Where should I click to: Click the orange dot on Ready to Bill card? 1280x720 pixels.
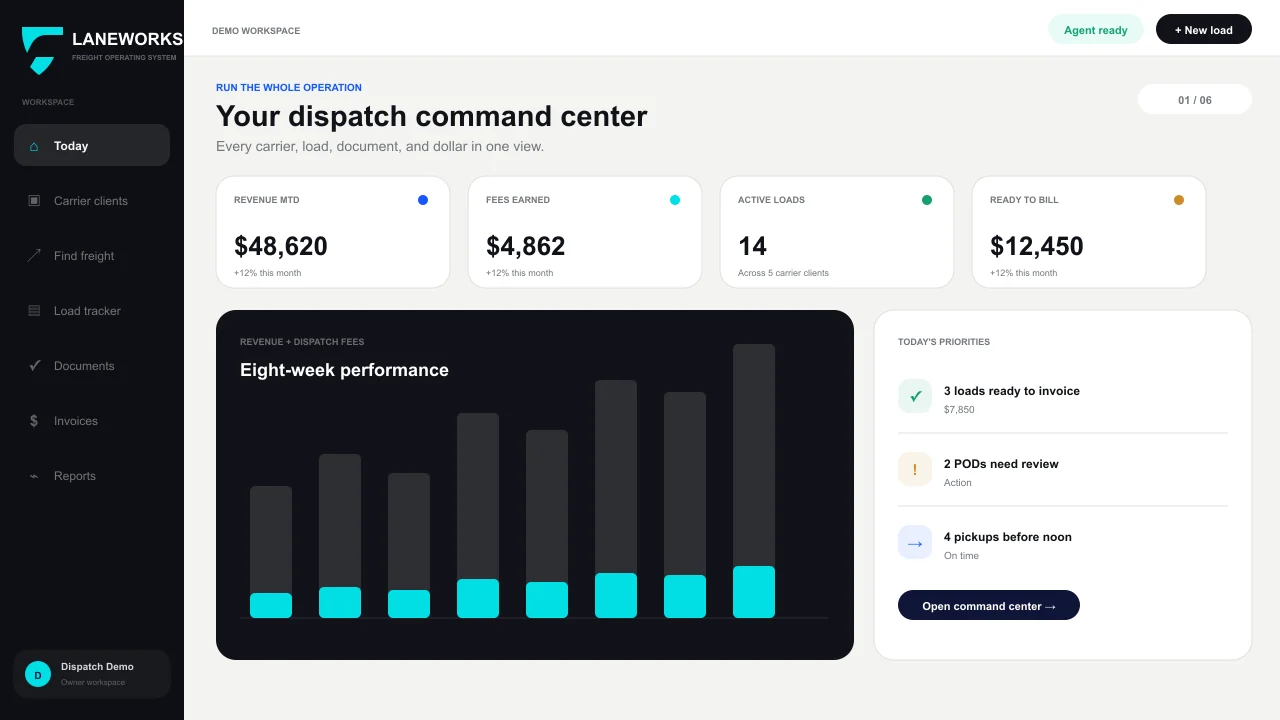pos(1179,200)
